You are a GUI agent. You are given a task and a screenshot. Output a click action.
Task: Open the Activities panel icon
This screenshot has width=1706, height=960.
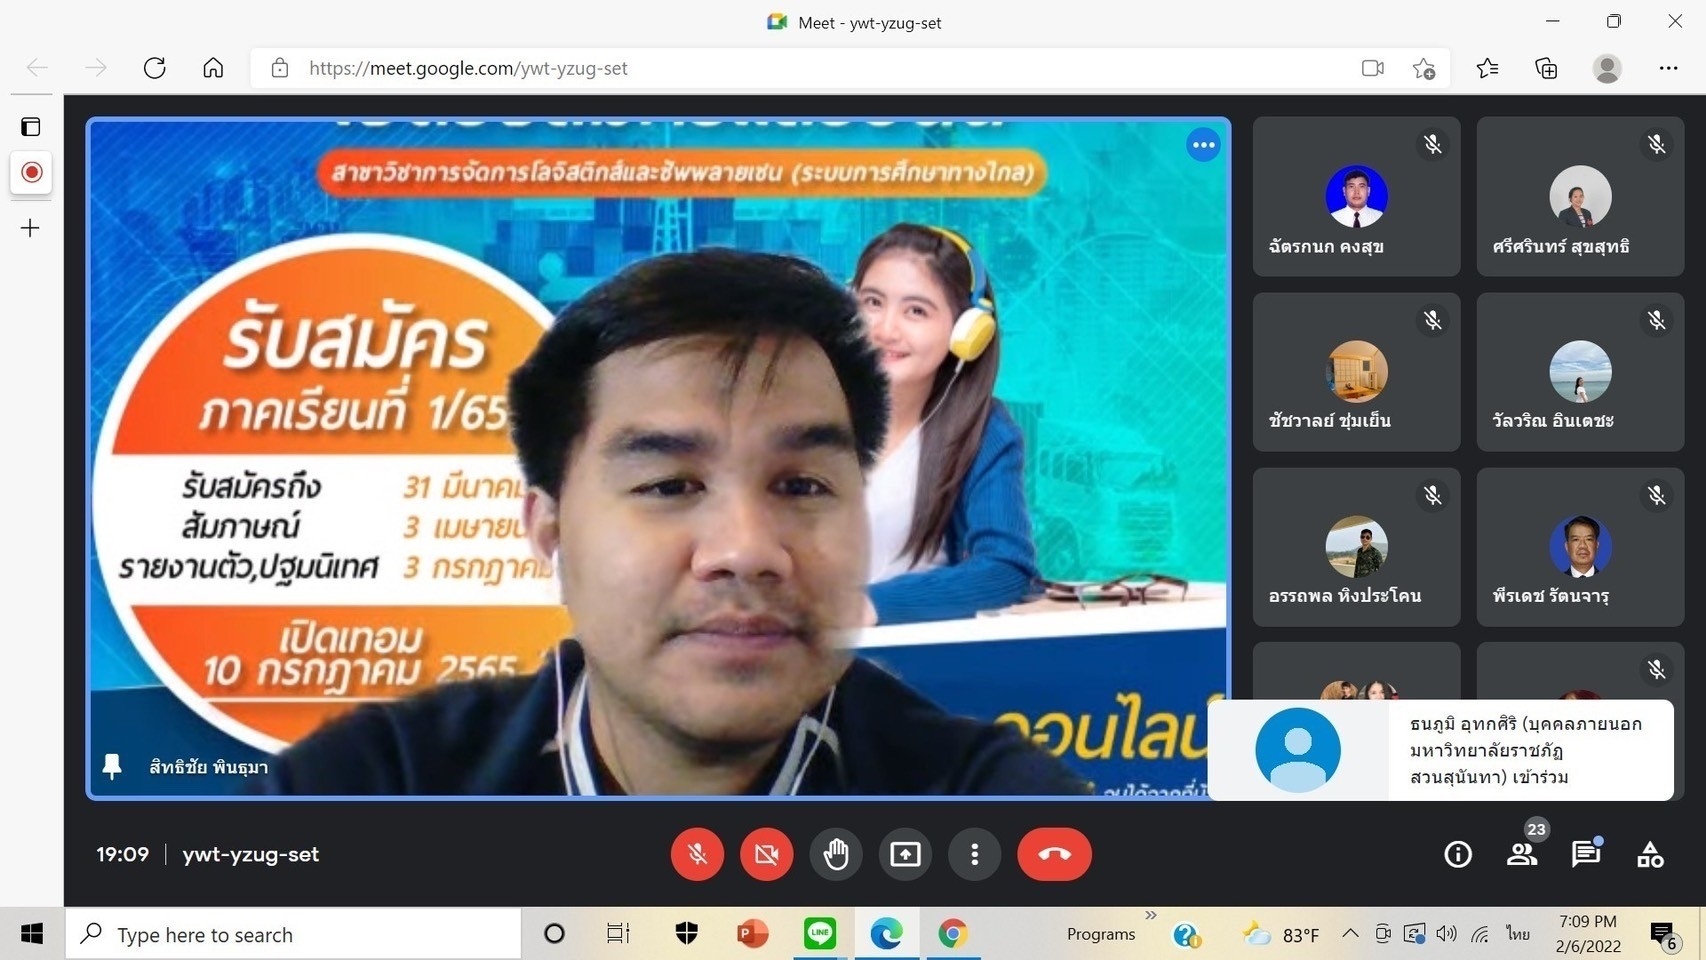point(1650,854)
